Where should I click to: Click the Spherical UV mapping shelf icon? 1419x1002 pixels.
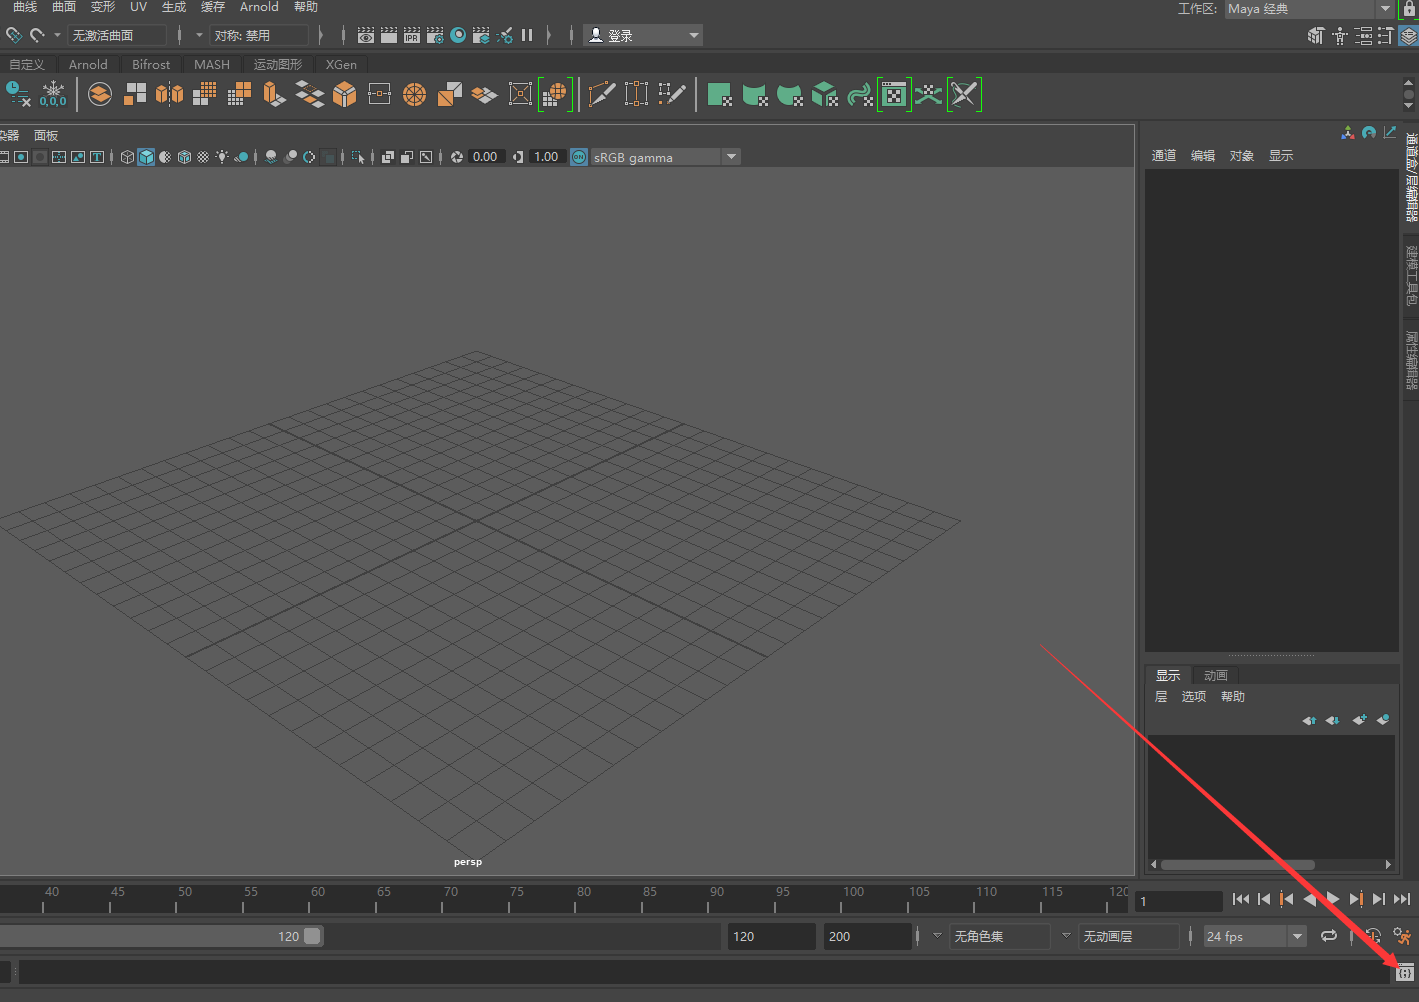pyautogui.click(x=789, y=95)
